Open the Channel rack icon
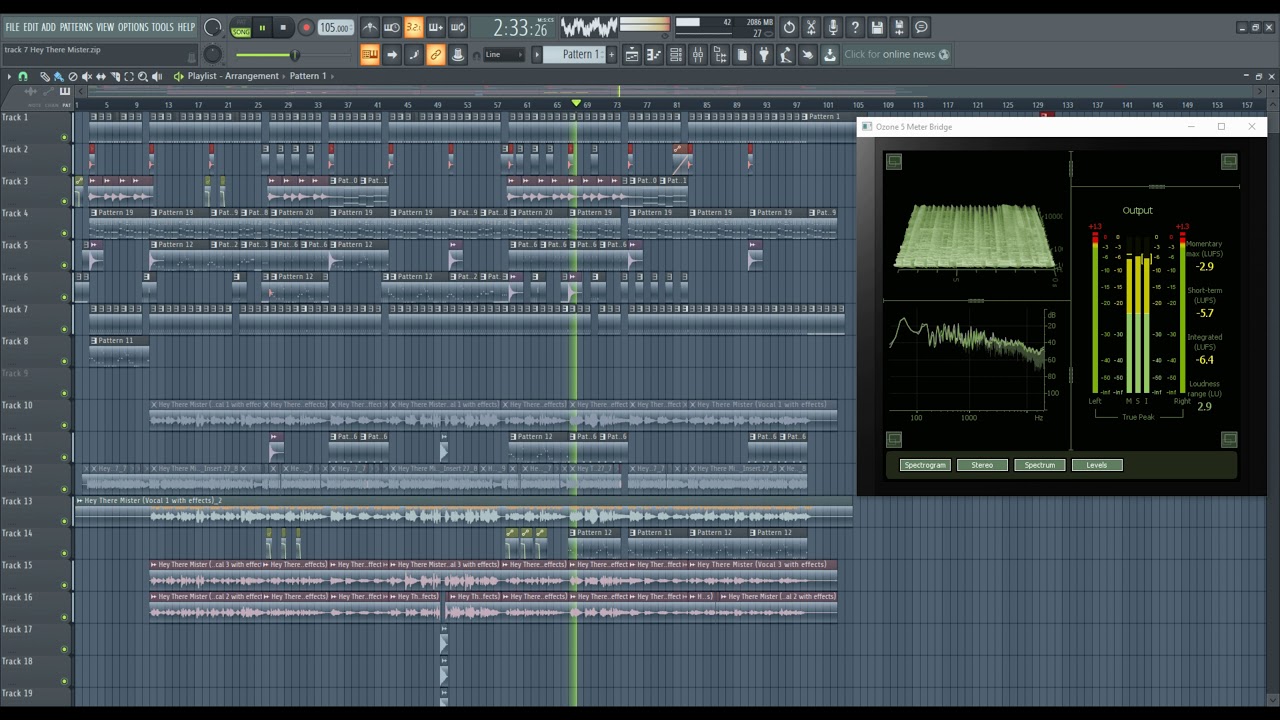This screenshot has width=1280, height=720. 676,55
